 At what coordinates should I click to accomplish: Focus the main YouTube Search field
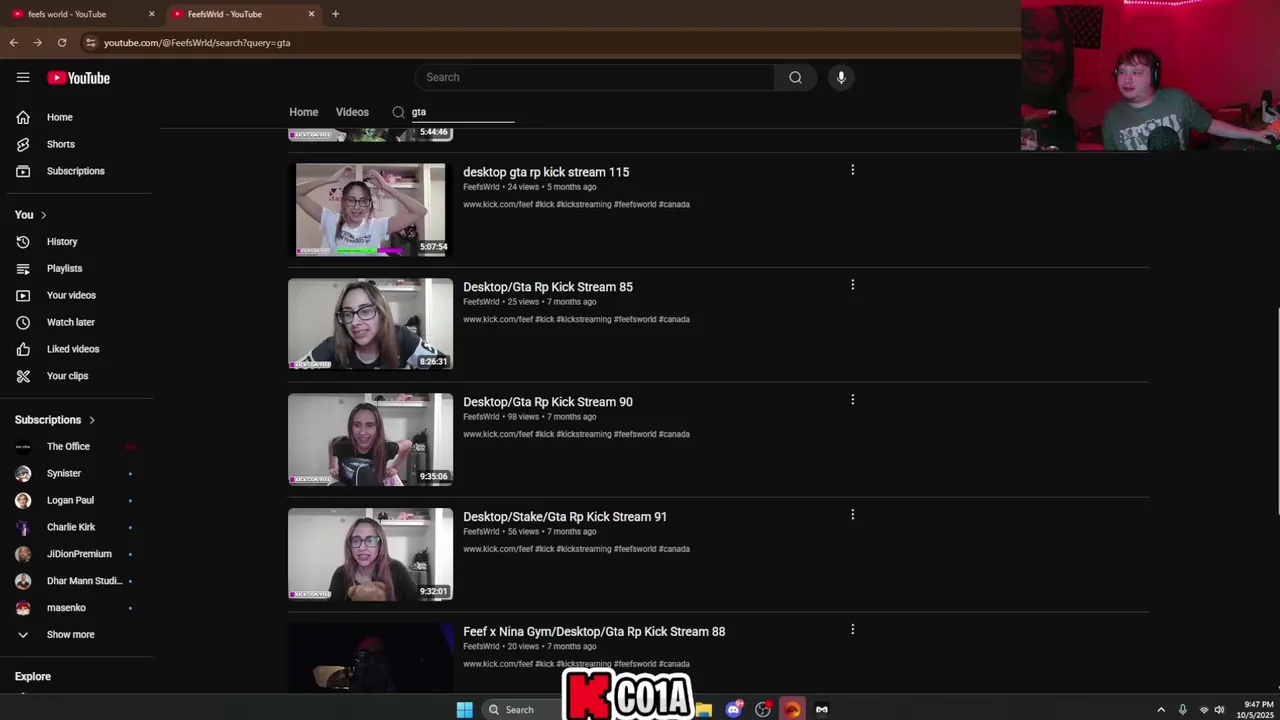[x=594, y=77]
